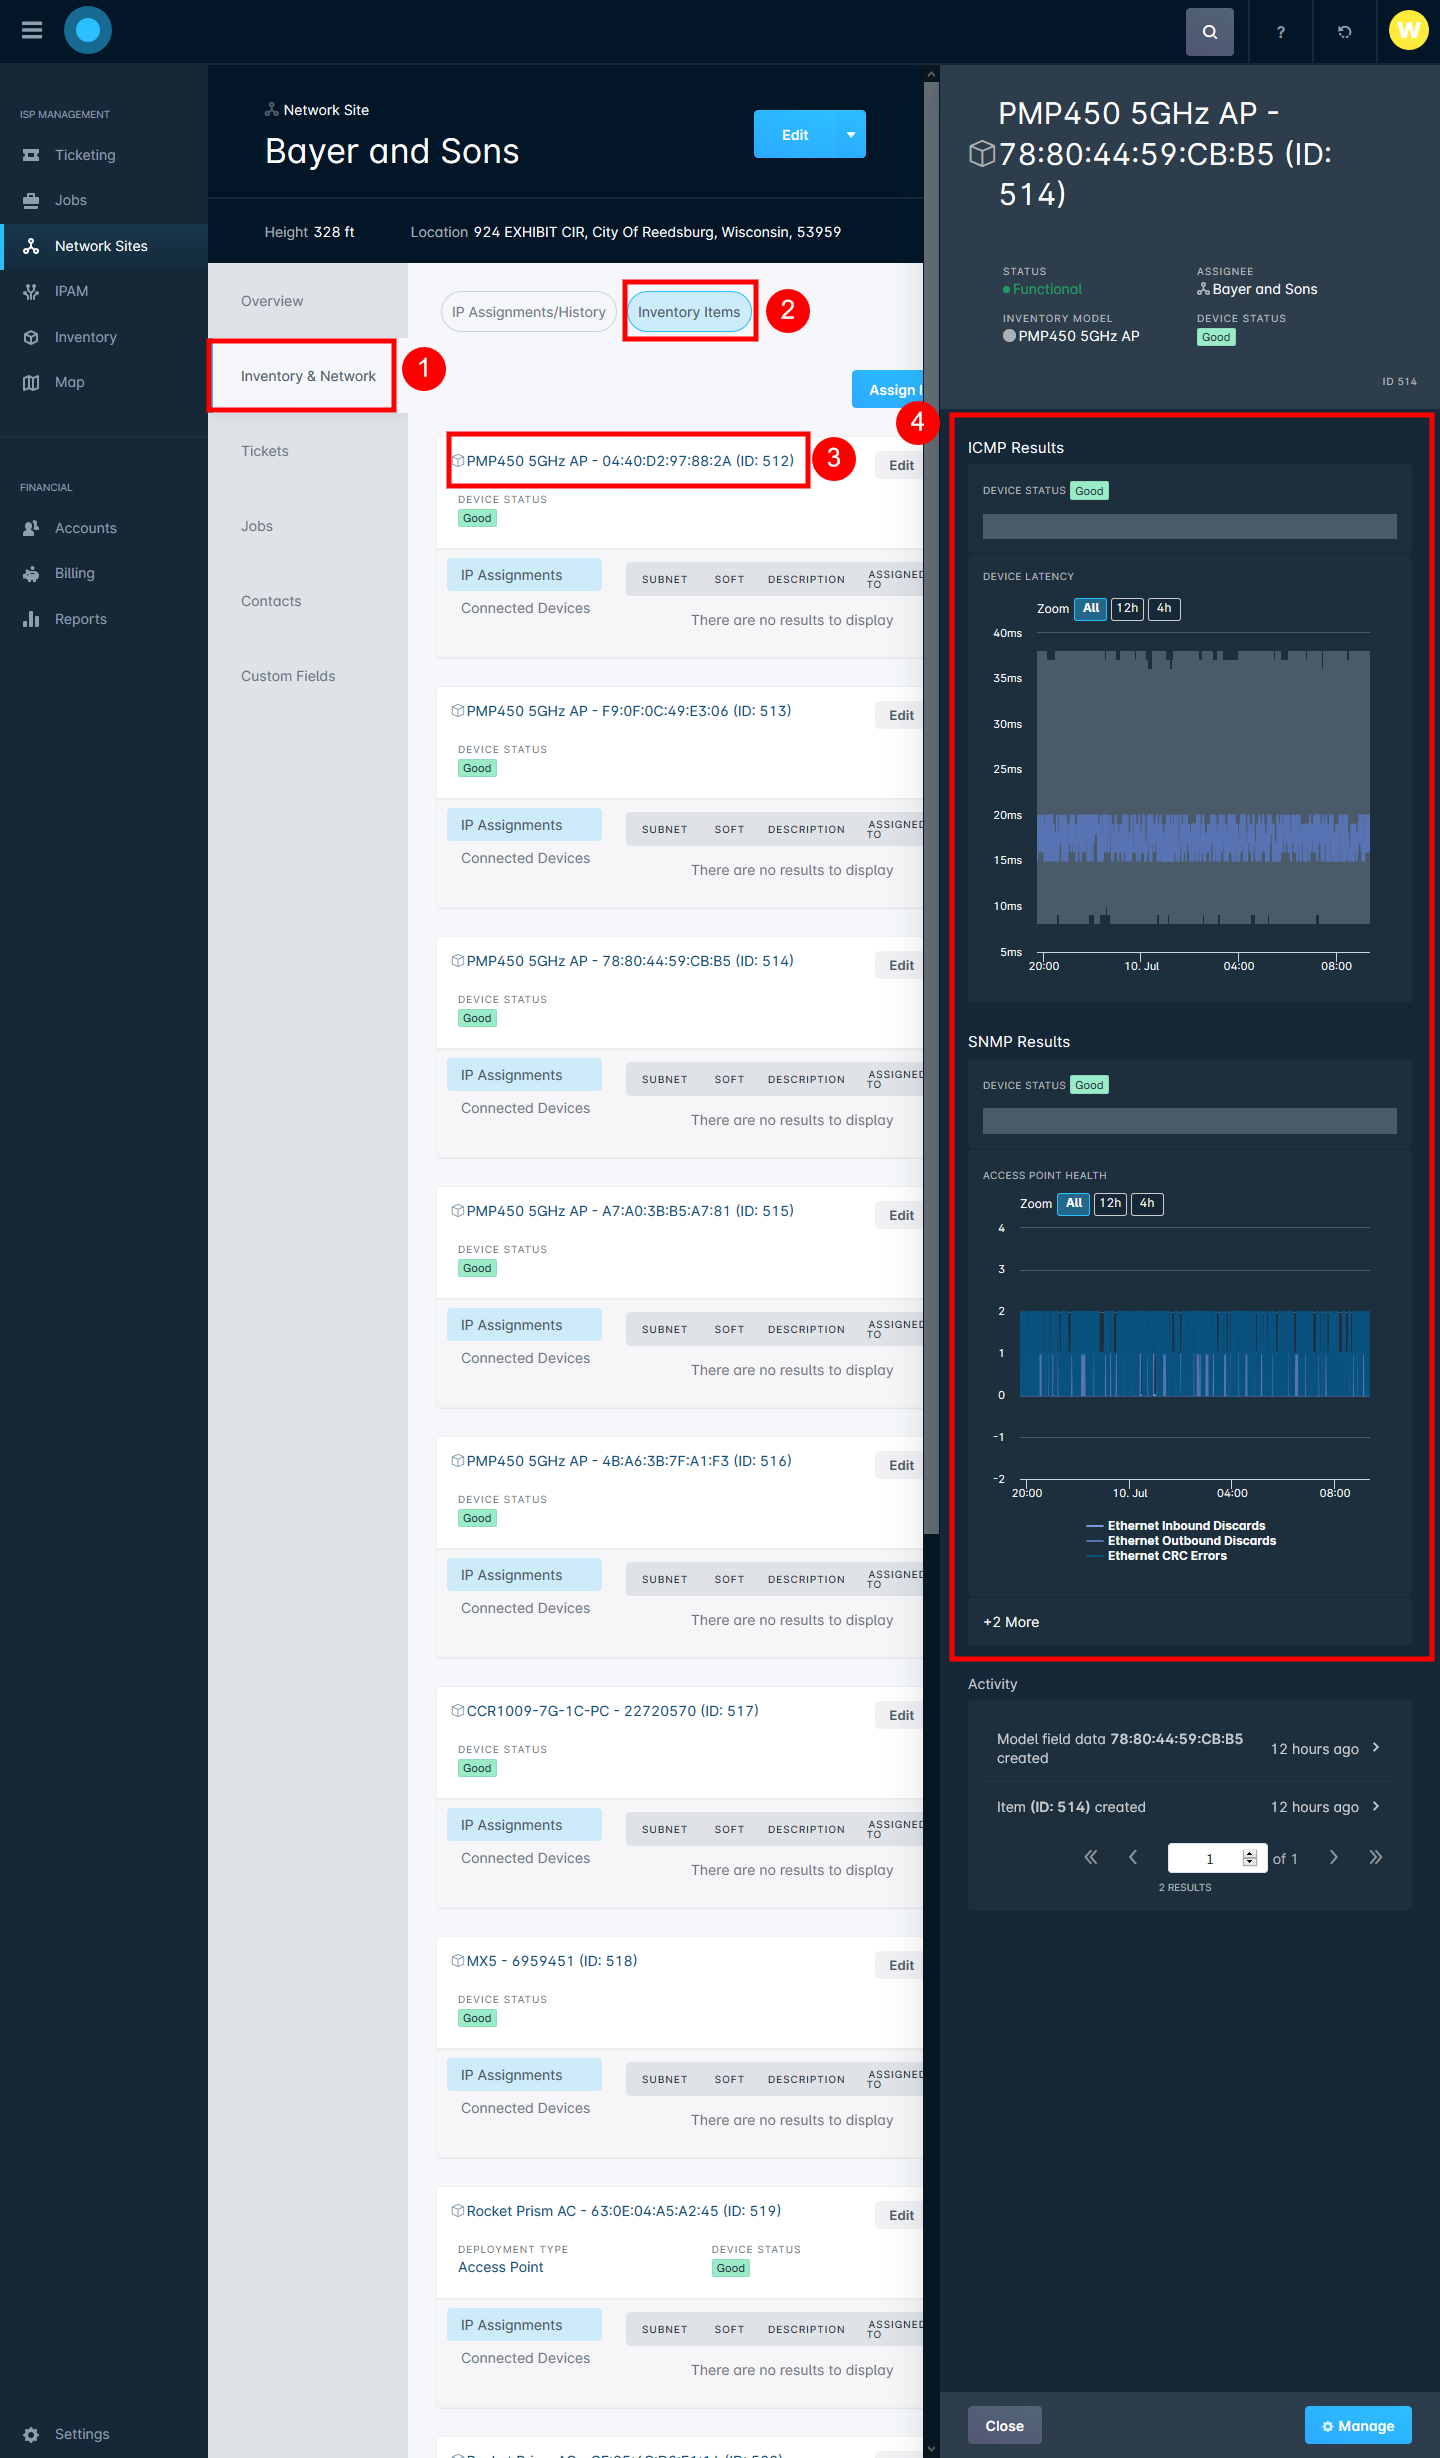Open the user avatar W icon
The height and width of the screenshot is (2458, 1440).
tap(1408, 30)
